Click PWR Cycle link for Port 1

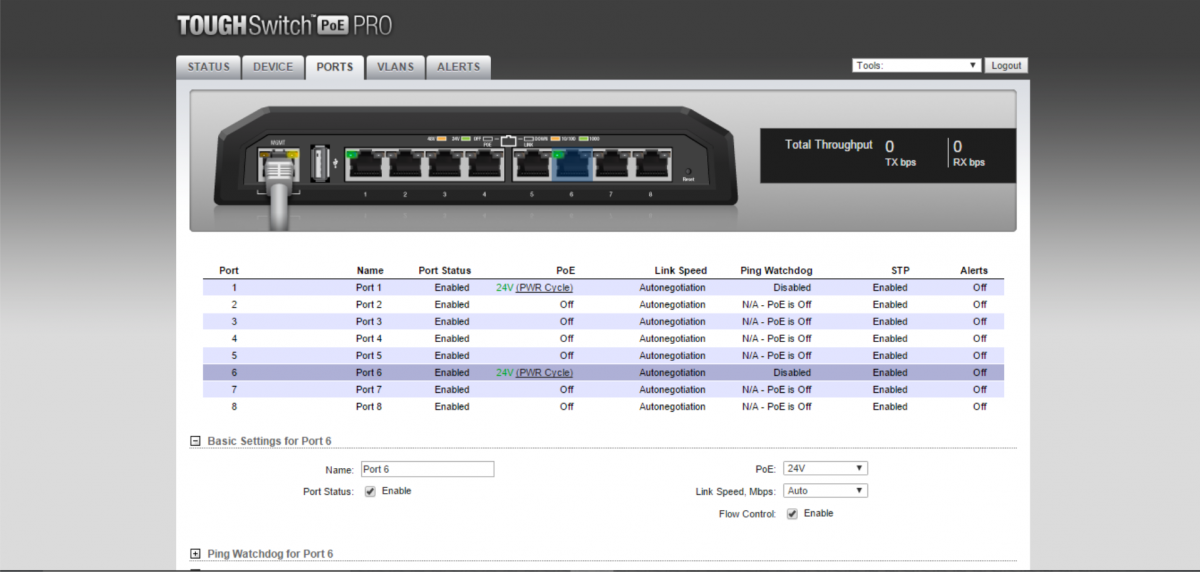pyautogui.click(x=544, y=287)
